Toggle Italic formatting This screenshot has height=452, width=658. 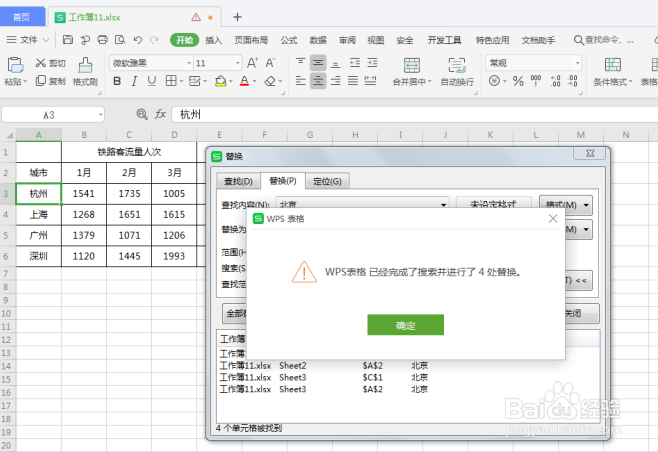(134, 81)
